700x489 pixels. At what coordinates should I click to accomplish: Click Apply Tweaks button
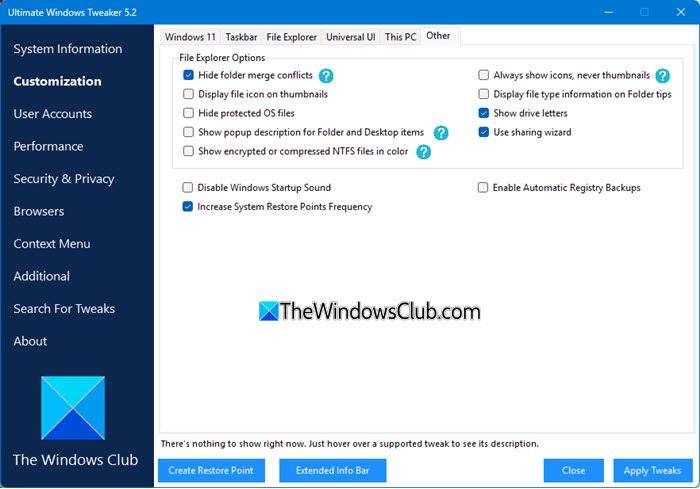coord(652,470)
